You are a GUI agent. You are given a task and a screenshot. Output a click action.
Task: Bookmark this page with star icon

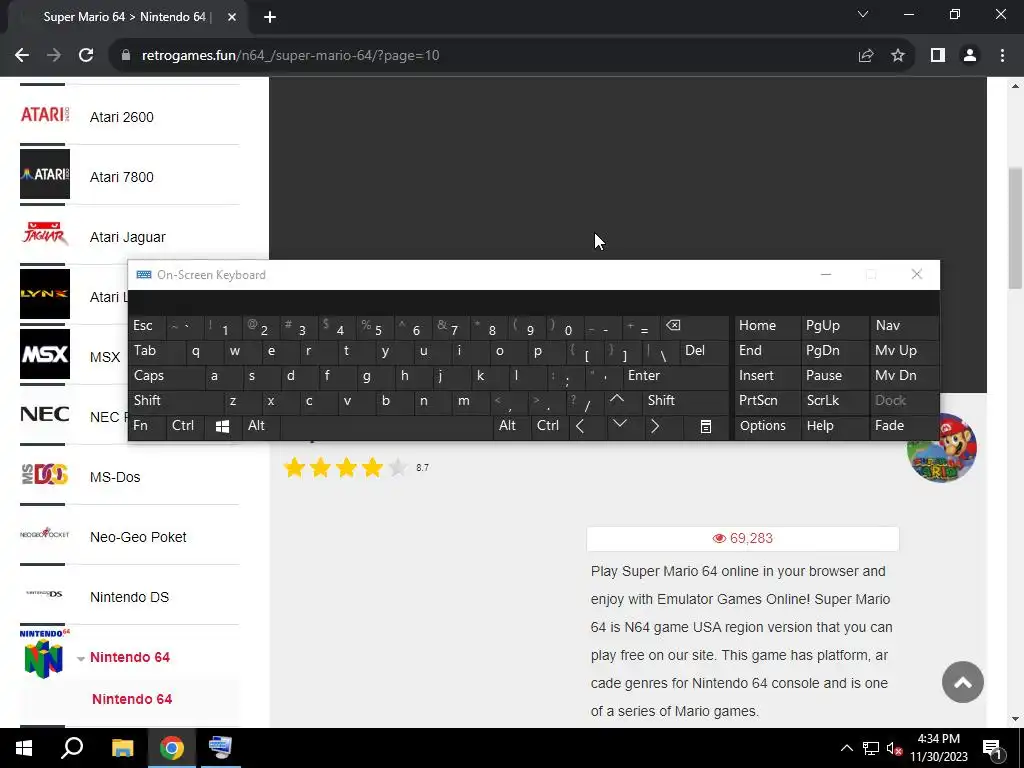pos(899,56)
